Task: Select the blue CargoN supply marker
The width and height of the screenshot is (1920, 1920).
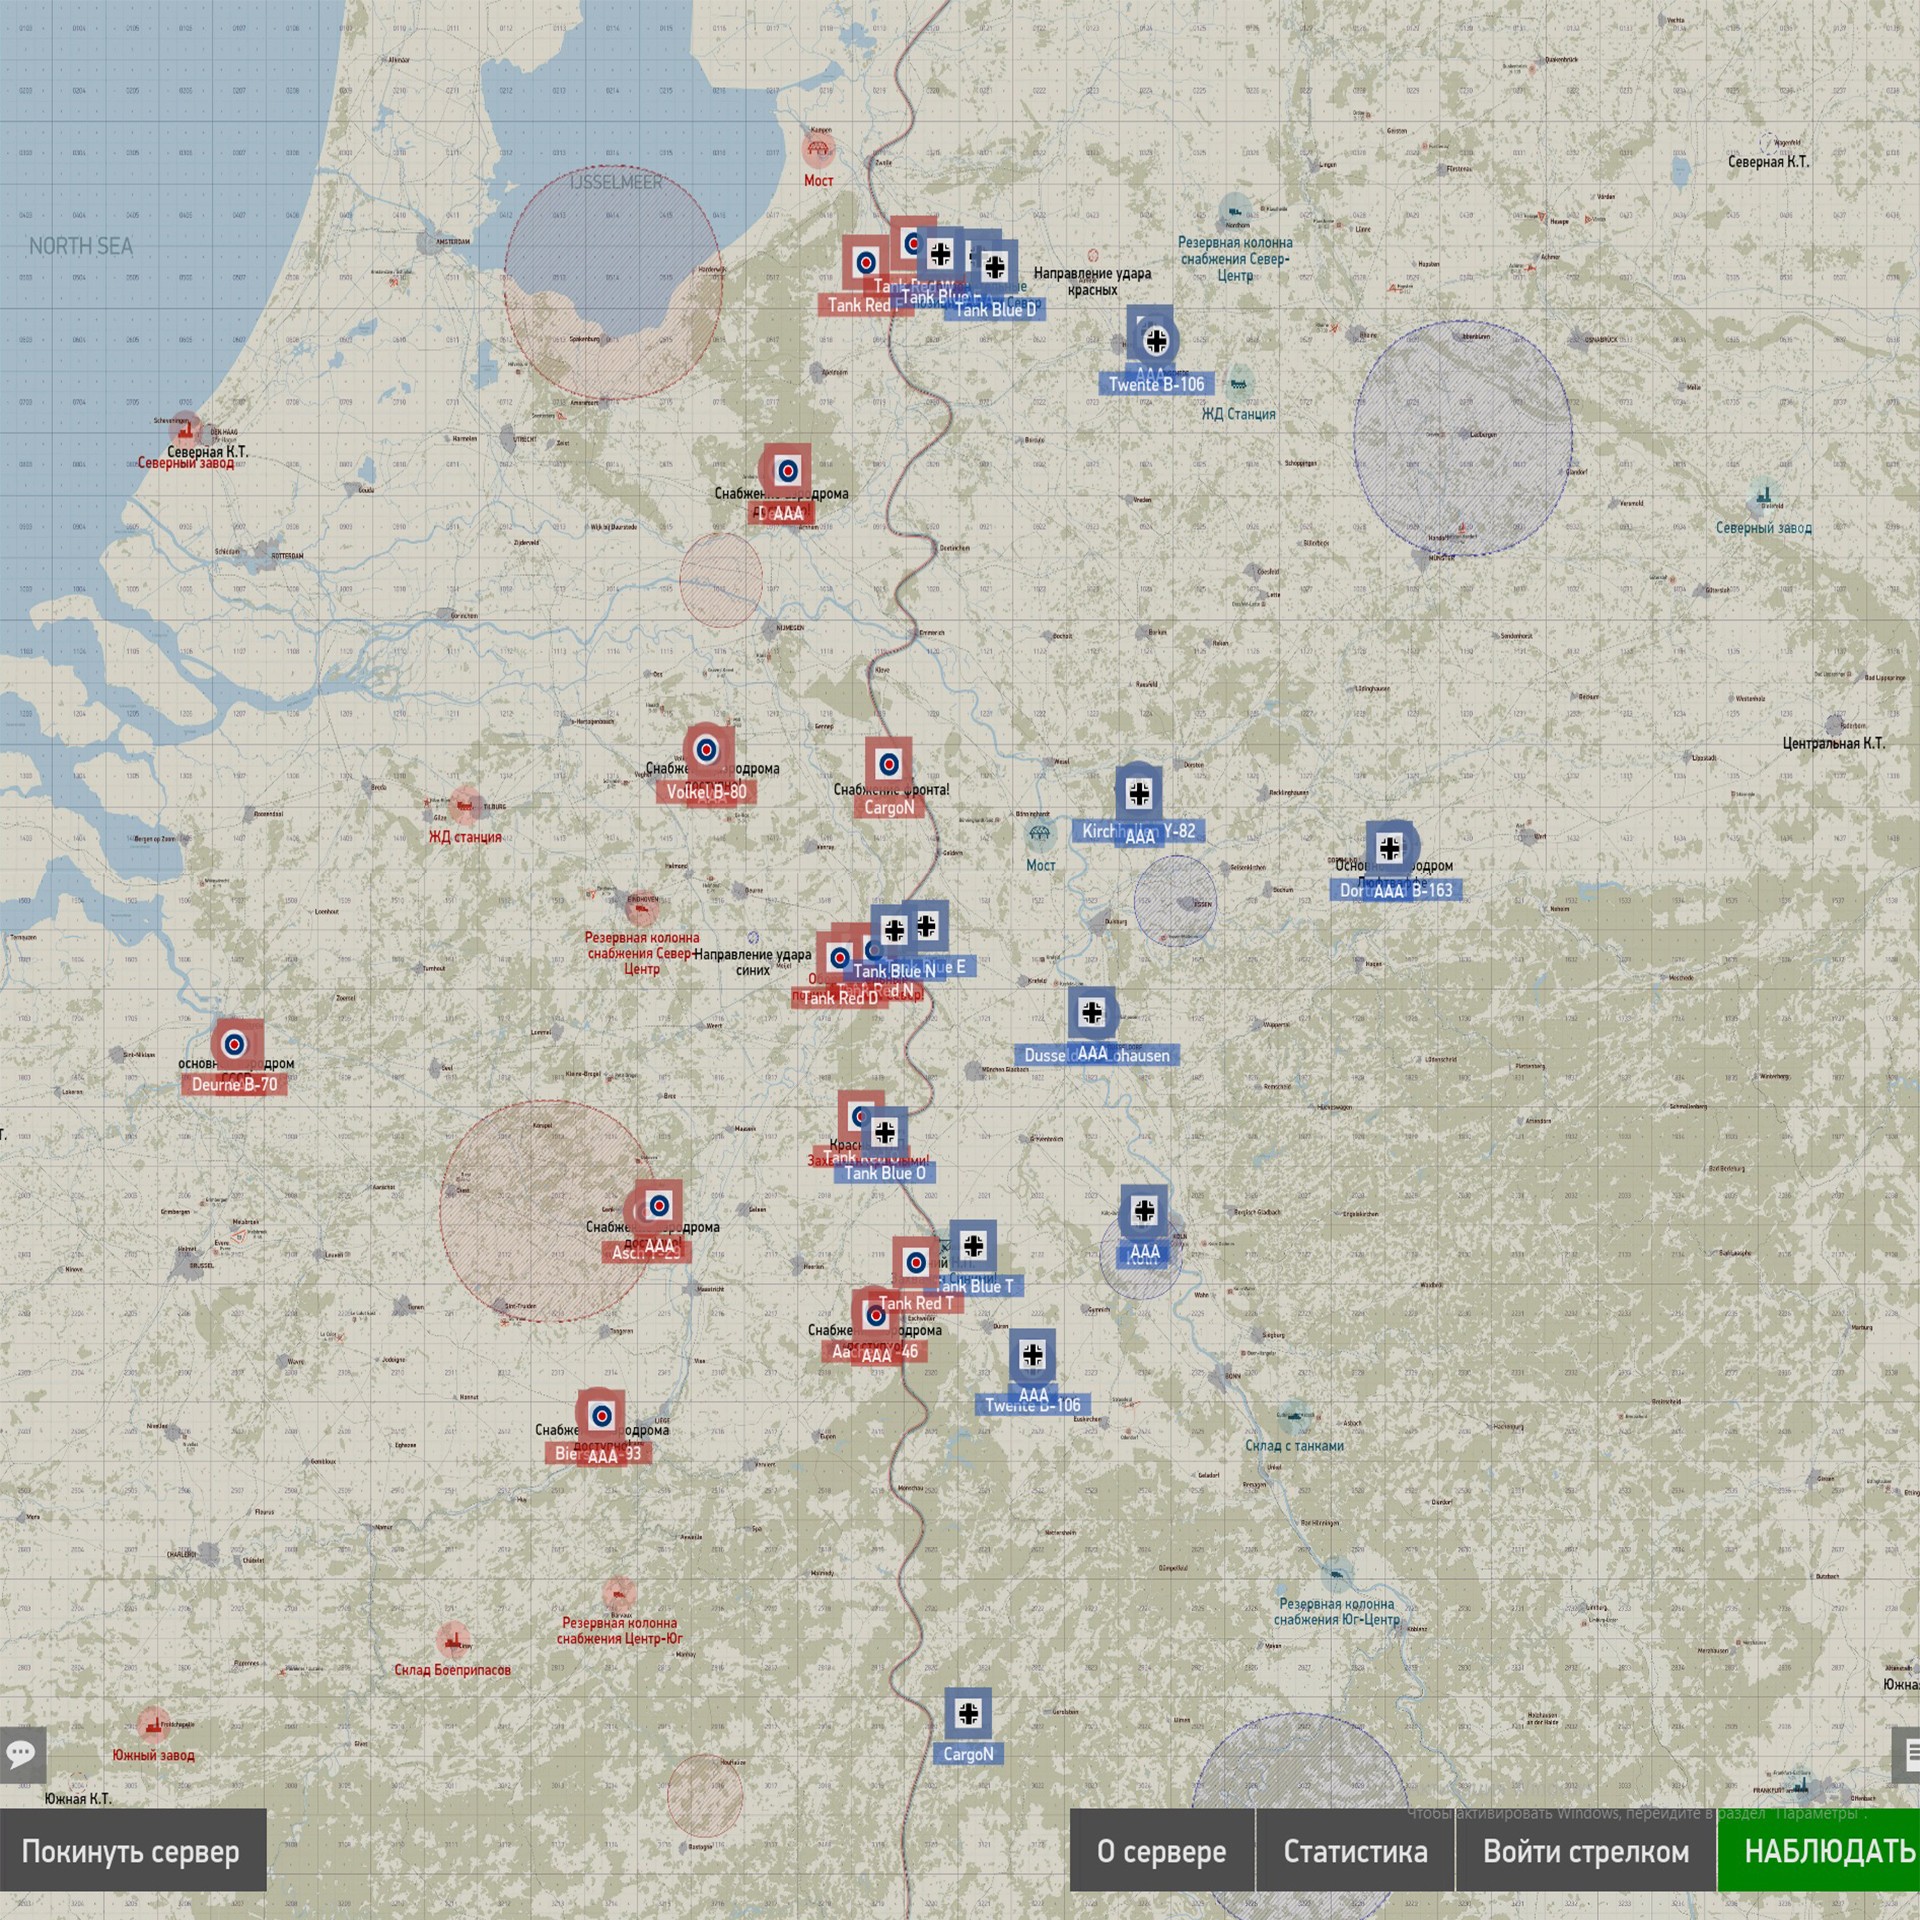Action: tap(968, 1714)
